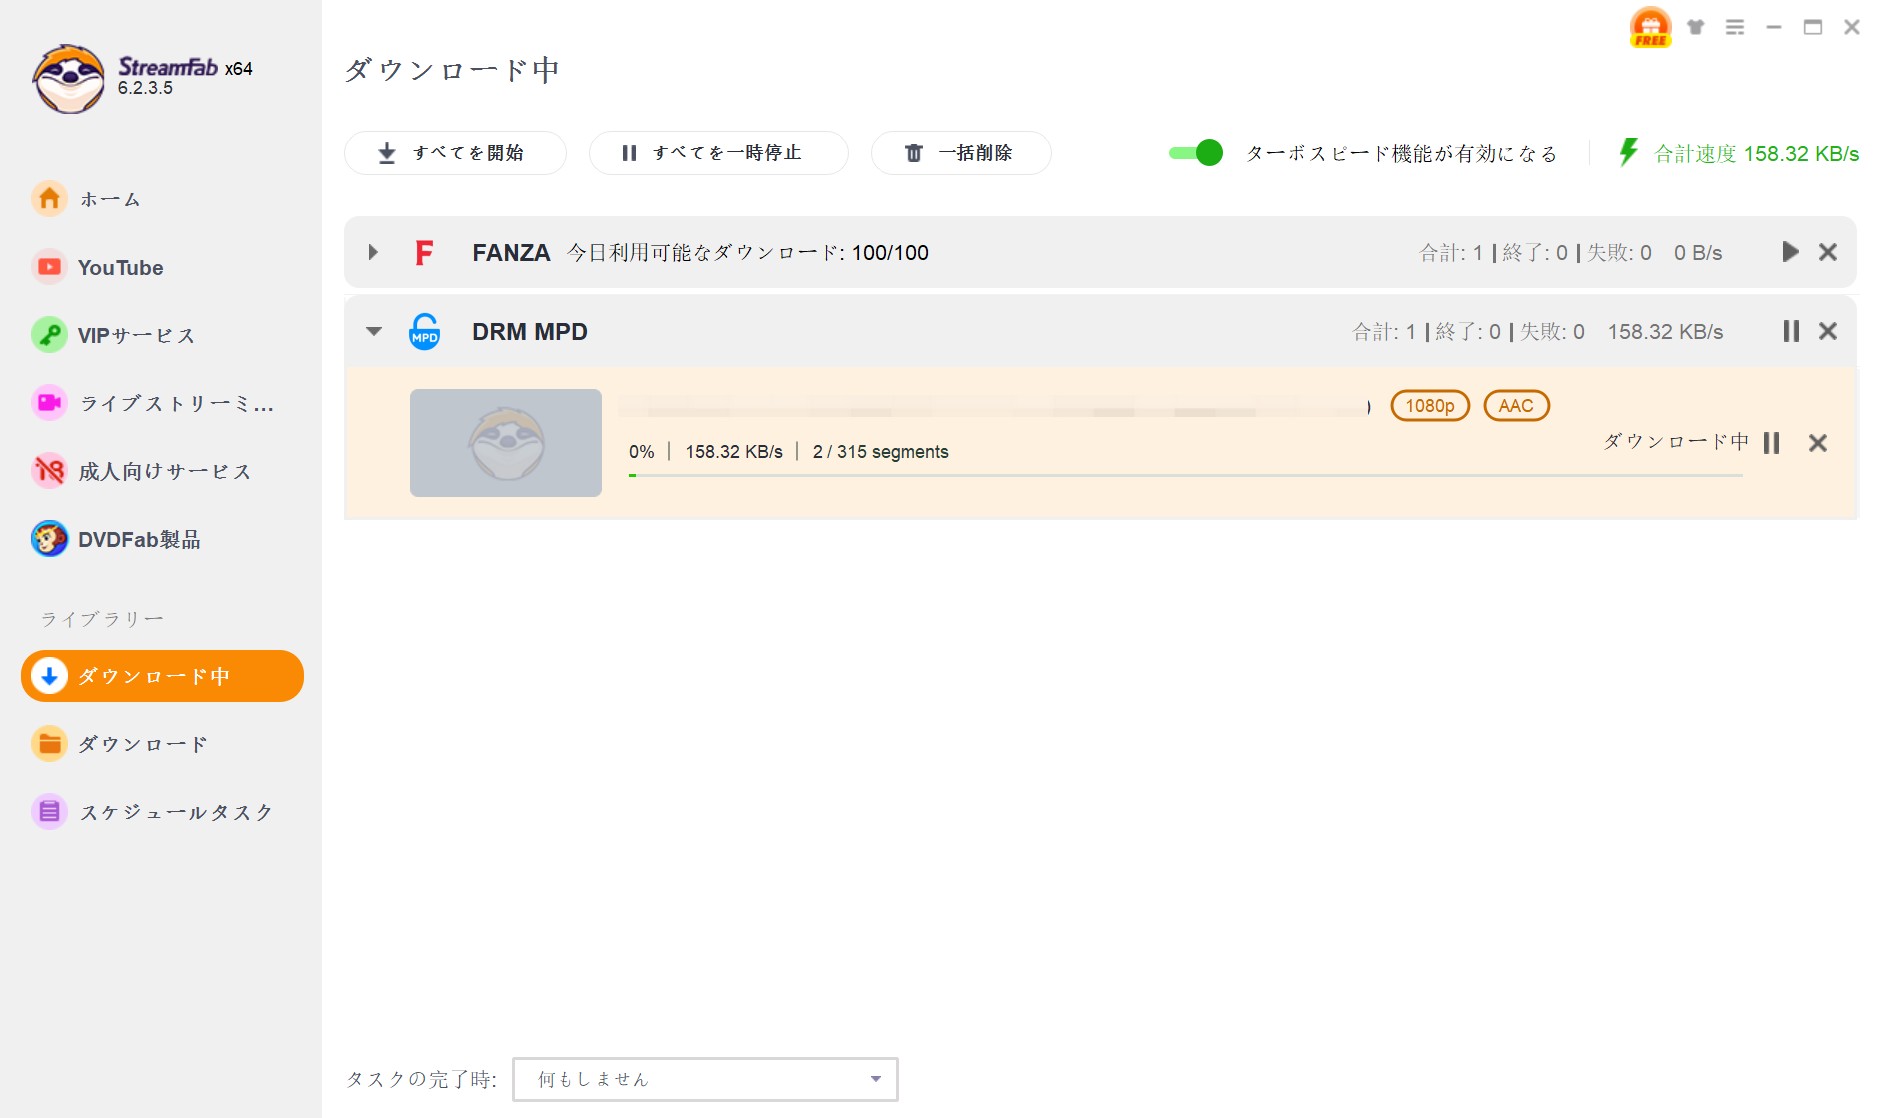Click the すべてを開始 (Start All) button

(455, 153)
